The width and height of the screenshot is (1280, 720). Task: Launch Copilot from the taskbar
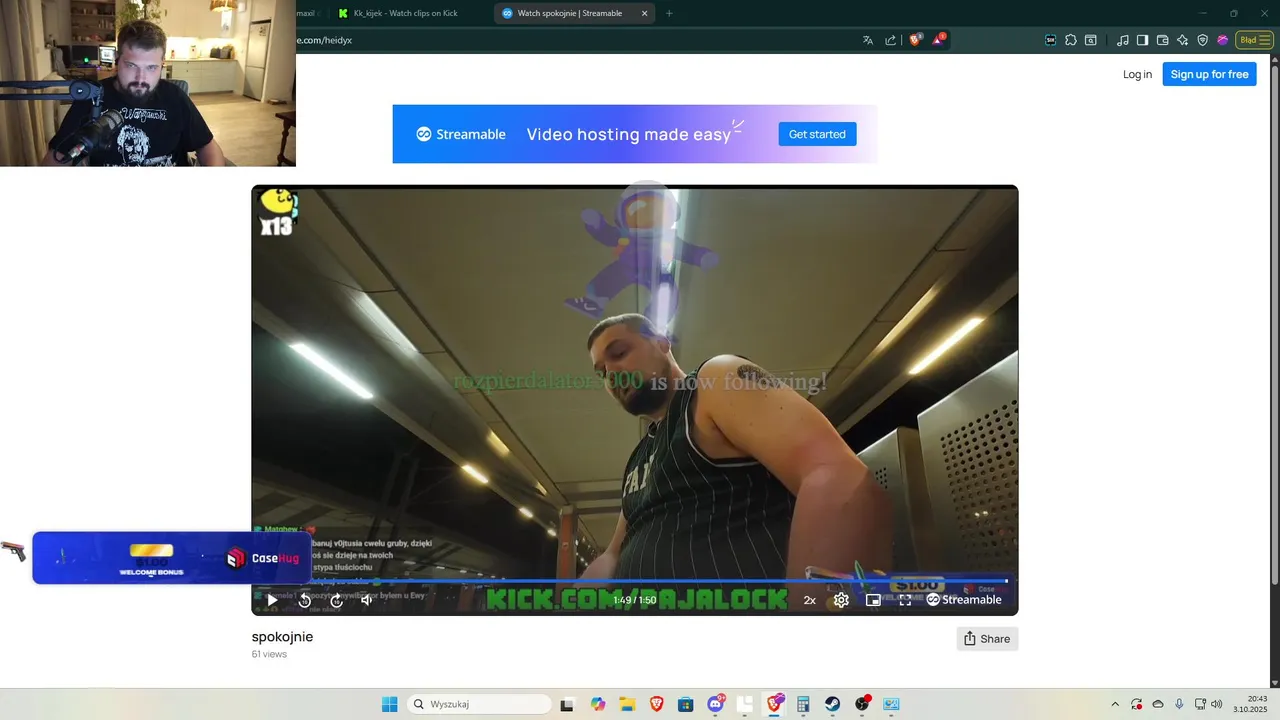pos(598,704)
